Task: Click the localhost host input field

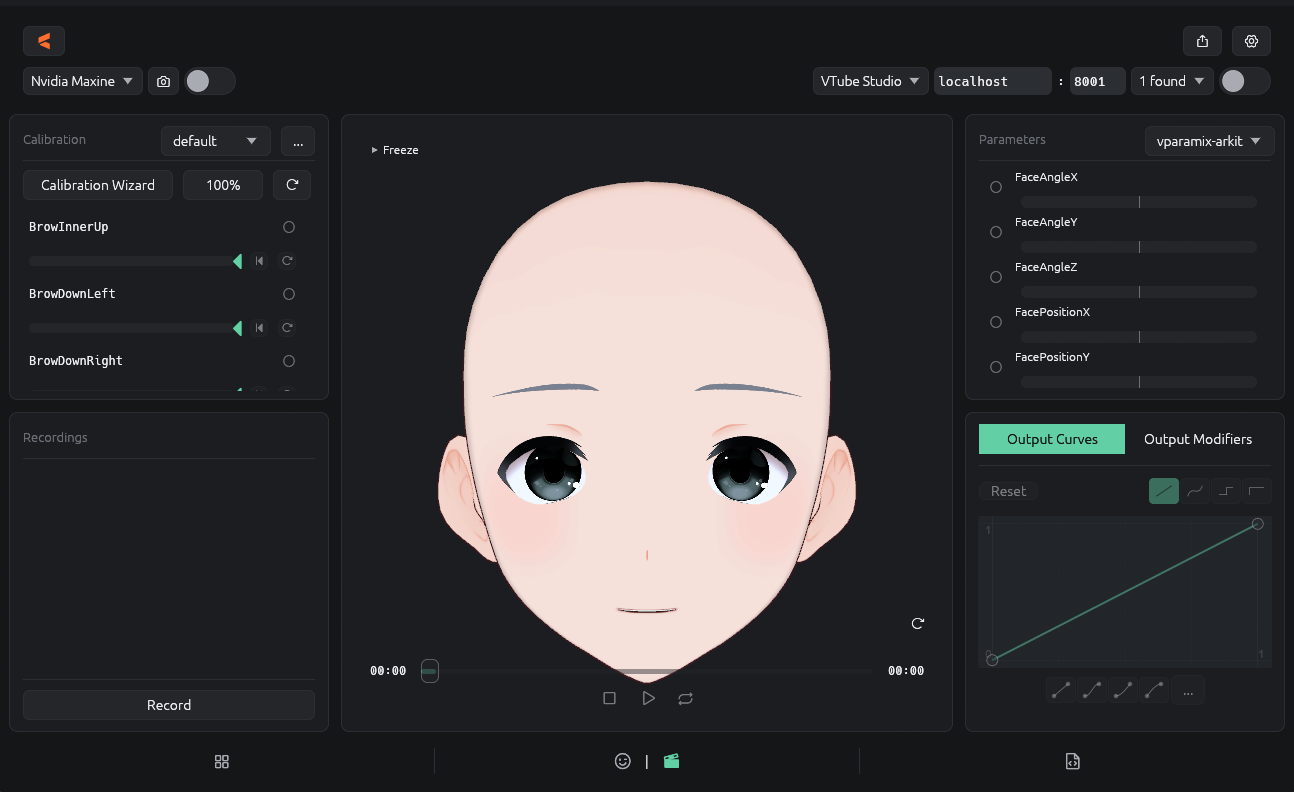Action: click(x=992, y=81)
